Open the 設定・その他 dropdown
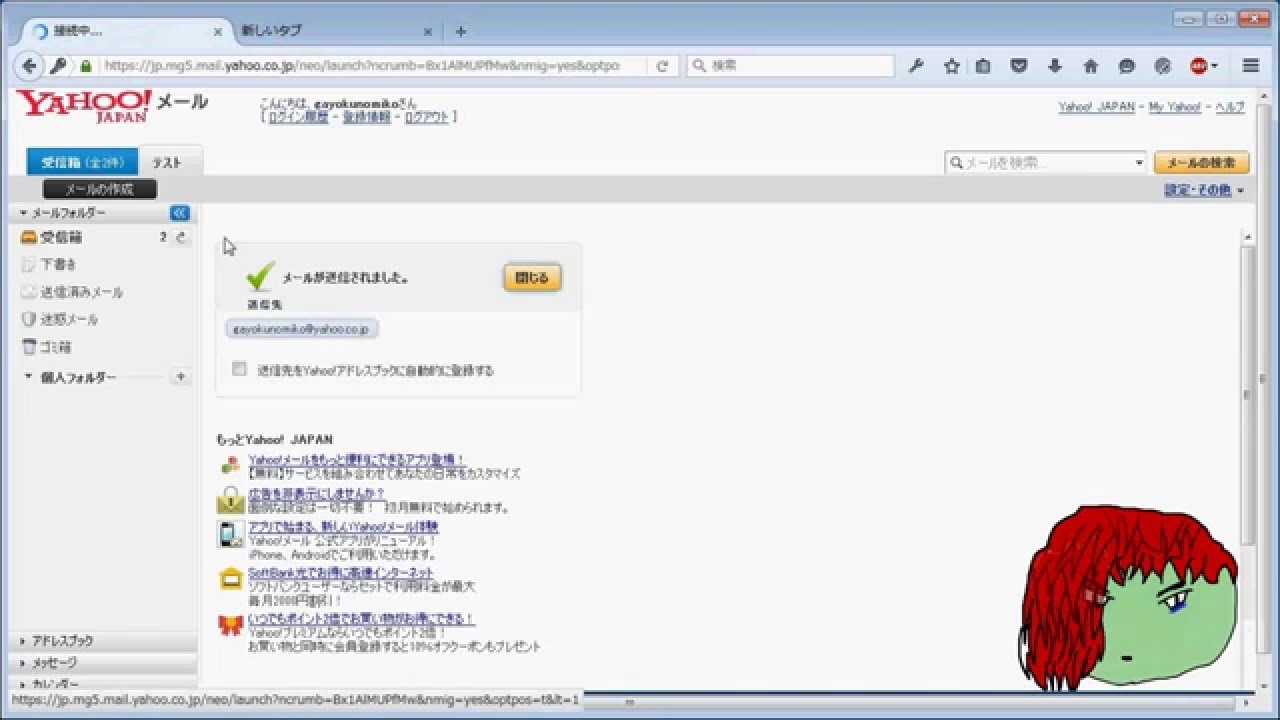 pos(1204,190)
